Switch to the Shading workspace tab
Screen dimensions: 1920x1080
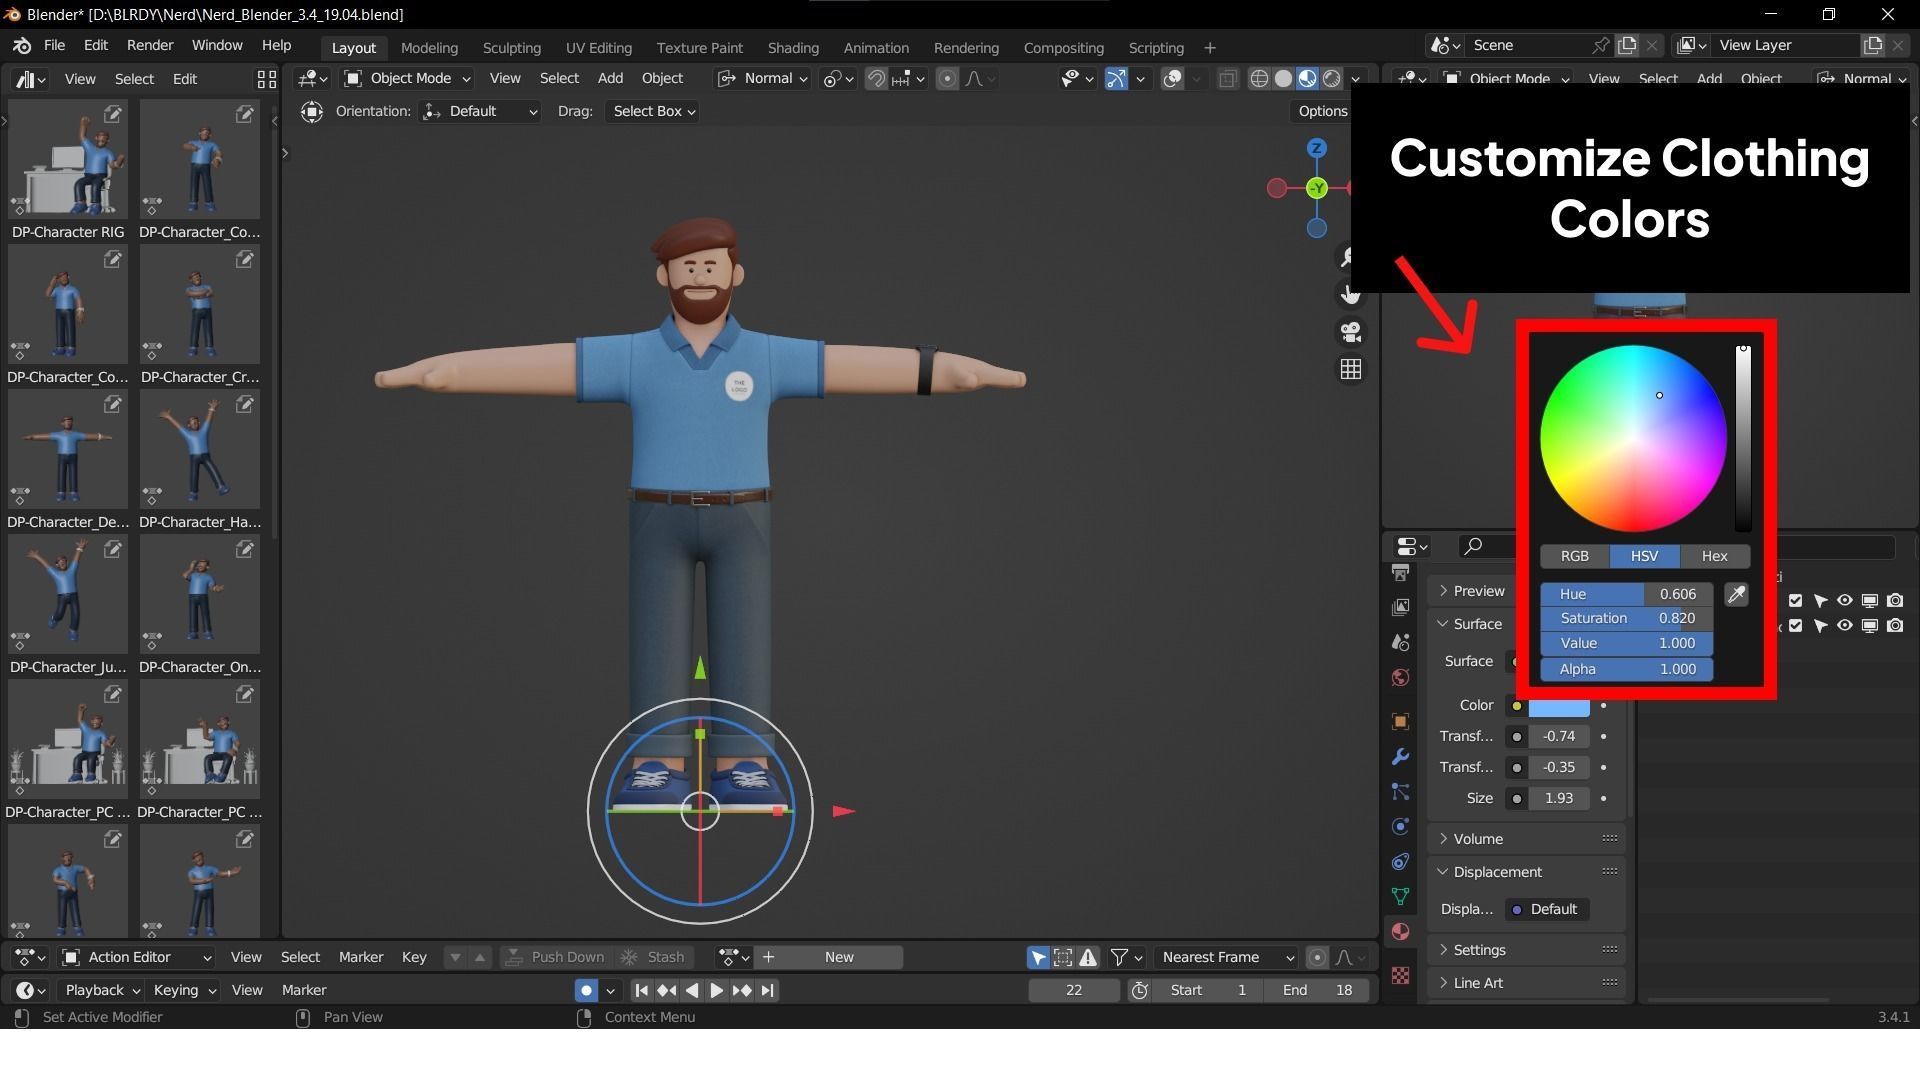click(793, 48)
